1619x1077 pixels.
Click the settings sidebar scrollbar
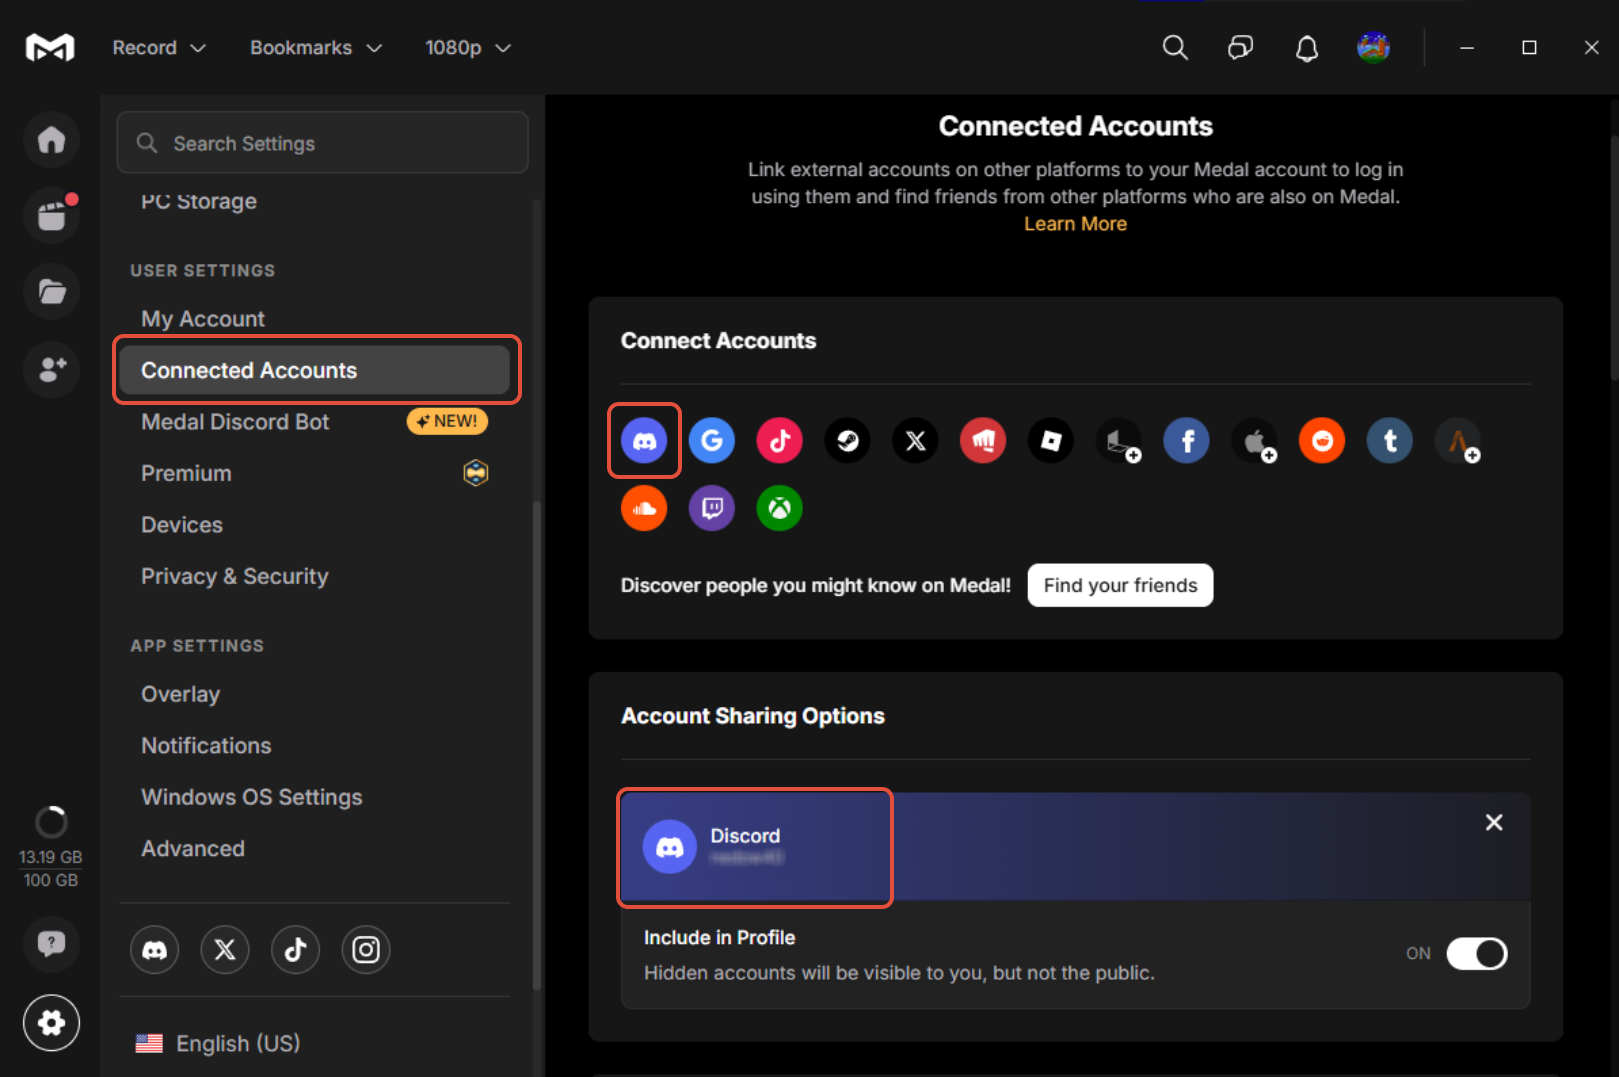(537, 745)
